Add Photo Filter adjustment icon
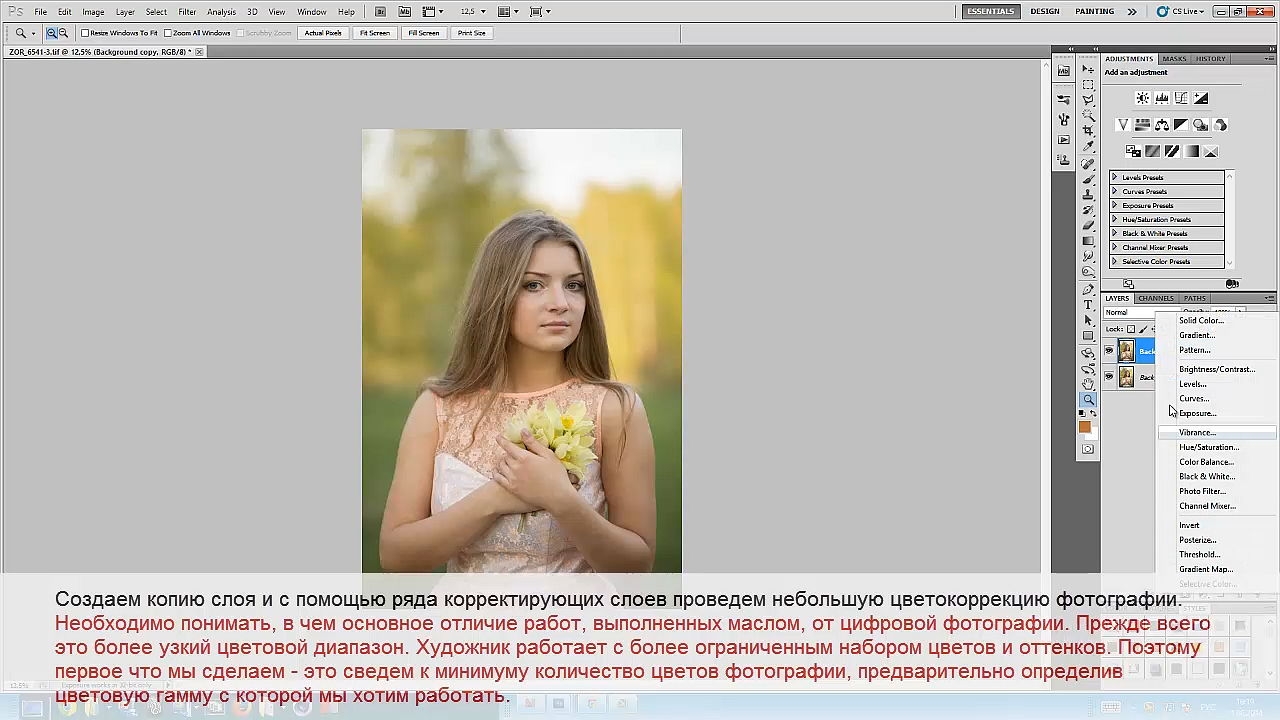Screen dimensions: 1280x720 coord(1201,125)
